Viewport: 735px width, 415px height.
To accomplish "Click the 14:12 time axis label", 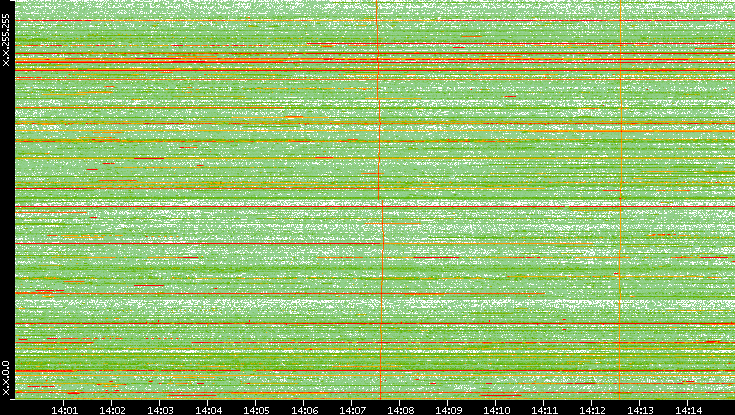I will point(592,410).
